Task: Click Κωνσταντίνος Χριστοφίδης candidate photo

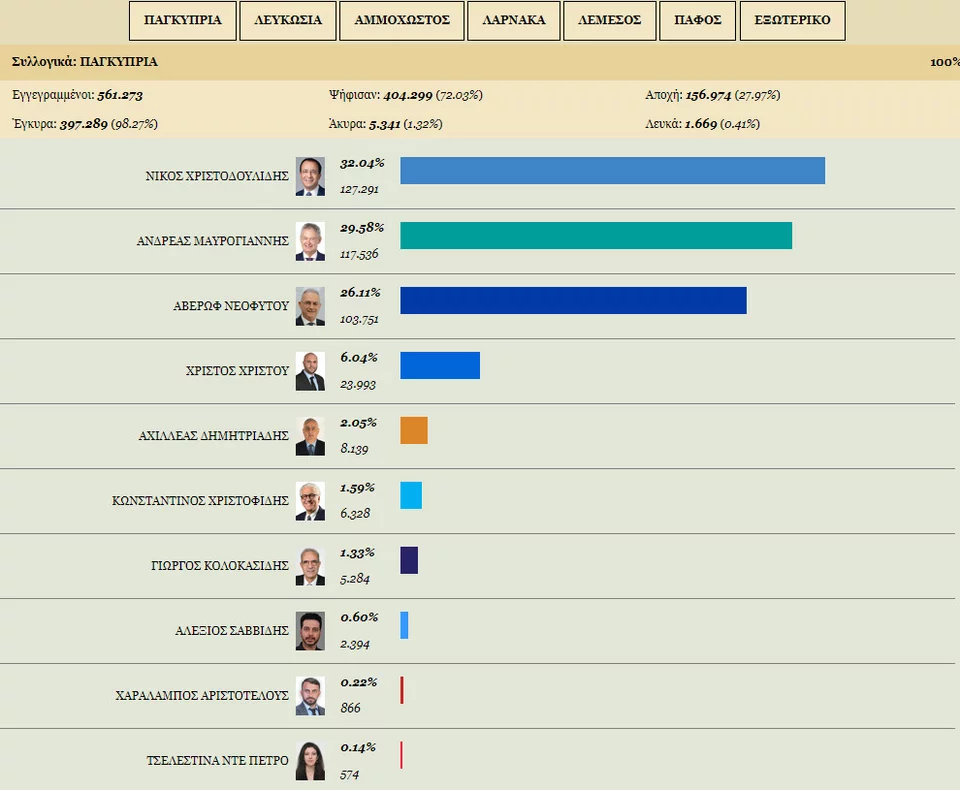Action: (x=310, y=501)
